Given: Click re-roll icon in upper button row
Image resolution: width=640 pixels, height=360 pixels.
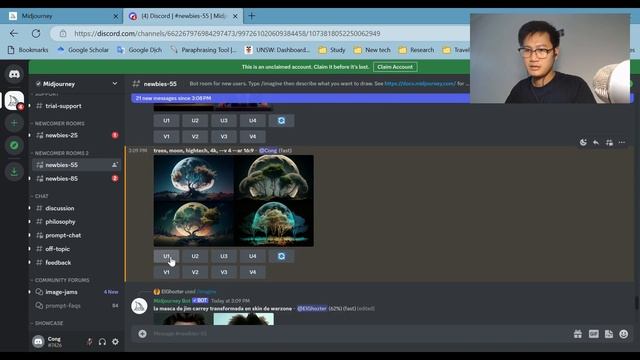Looking at the screenshot, I should [281, 121].
